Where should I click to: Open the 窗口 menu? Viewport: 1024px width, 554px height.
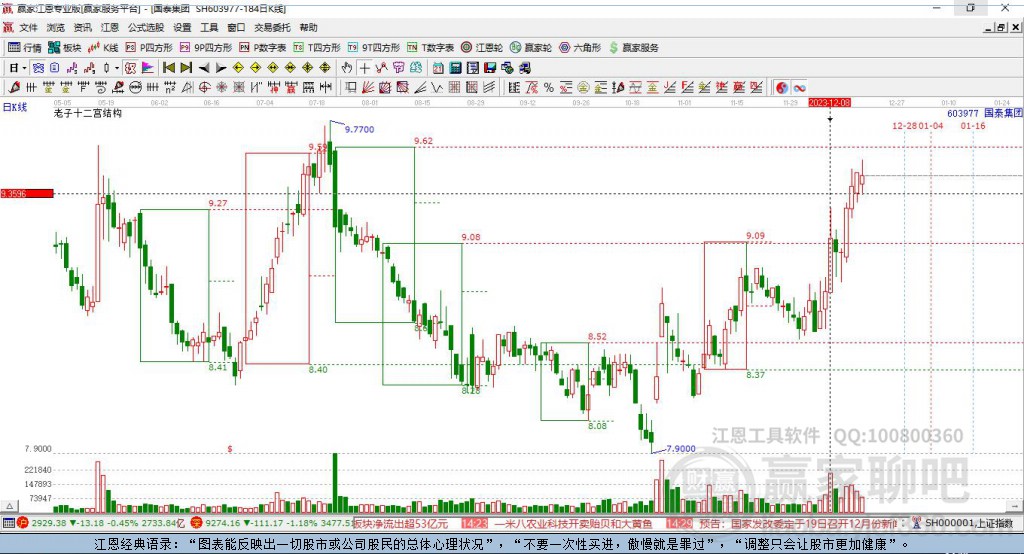pos(236,27)
